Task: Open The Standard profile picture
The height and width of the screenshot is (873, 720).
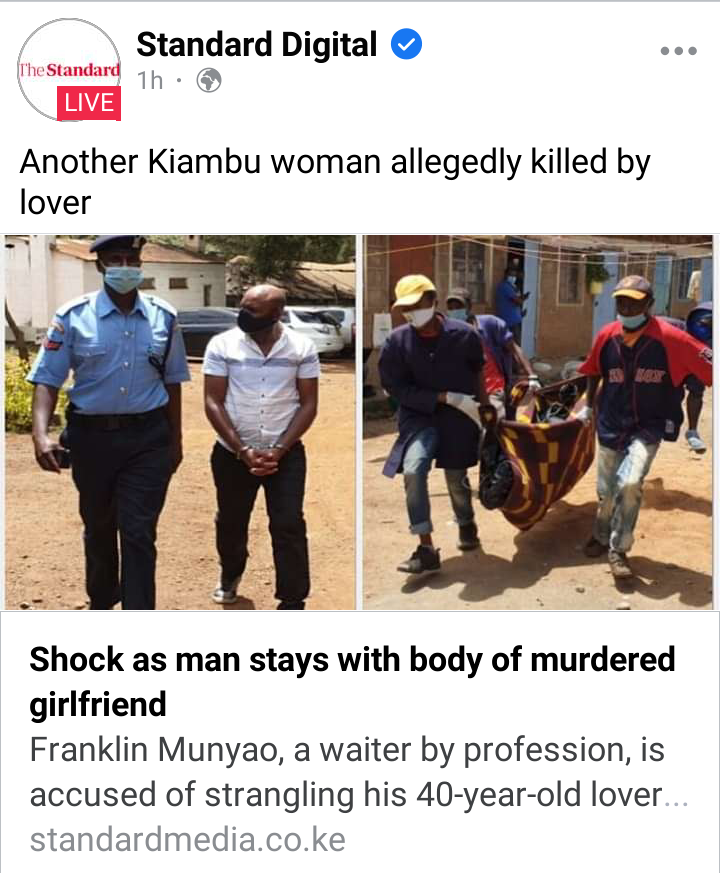Action: [69, 70]
